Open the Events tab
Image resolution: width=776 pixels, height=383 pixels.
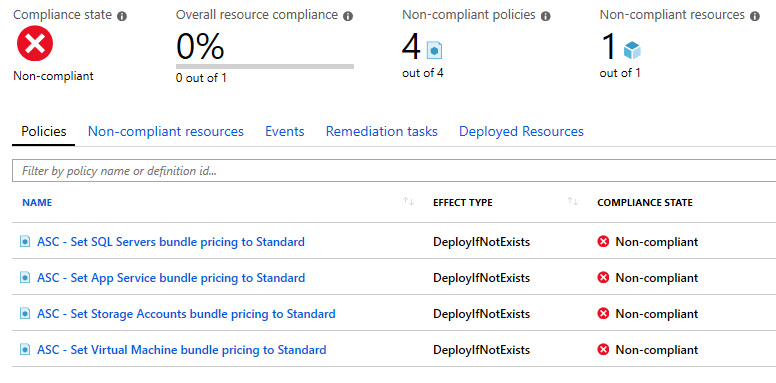click(x=285, y=131)
